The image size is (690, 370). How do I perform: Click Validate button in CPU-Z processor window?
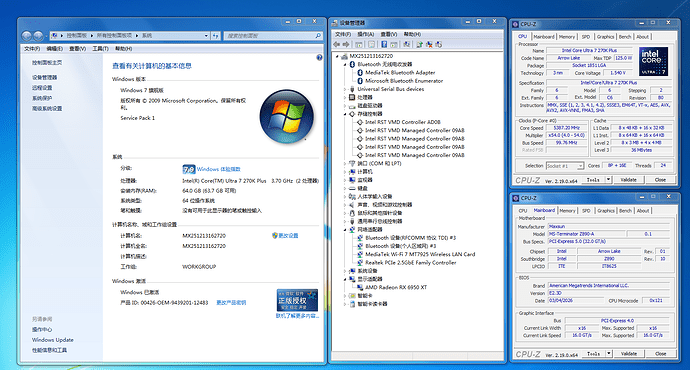(x=628, y=180)
